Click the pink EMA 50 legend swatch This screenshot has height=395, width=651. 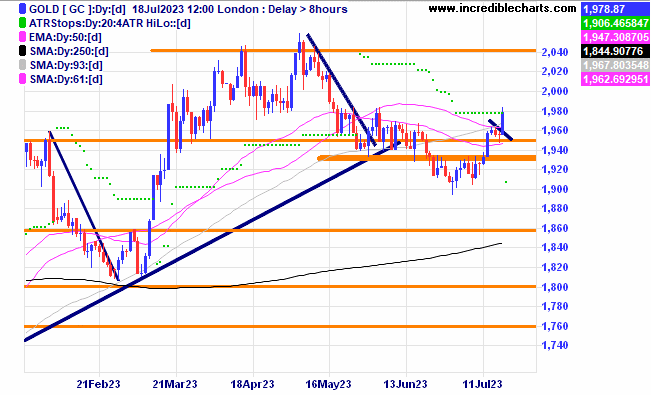click(x=22, y=37)
